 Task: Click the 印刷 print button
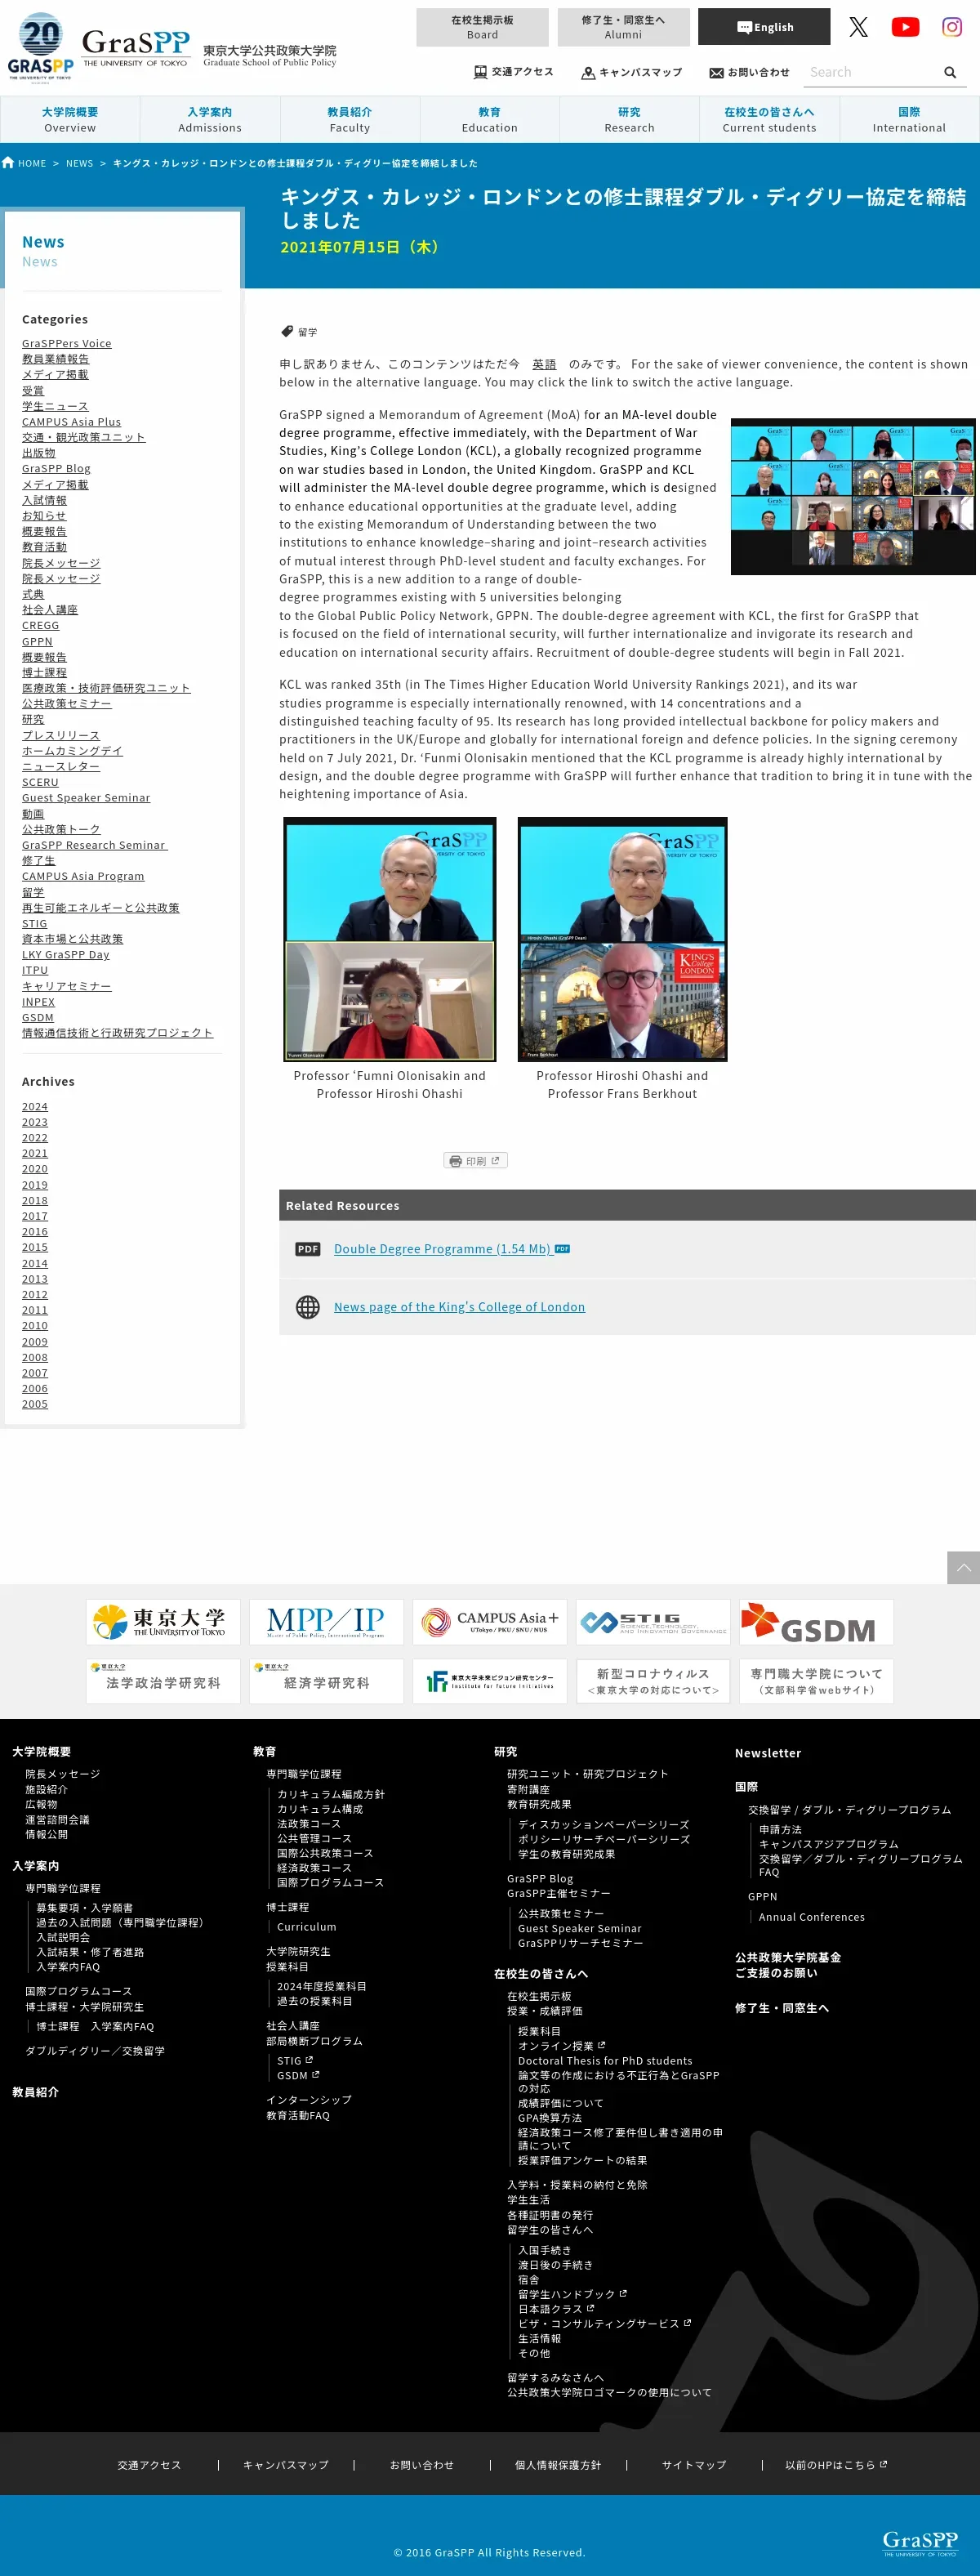(475, 1161)
